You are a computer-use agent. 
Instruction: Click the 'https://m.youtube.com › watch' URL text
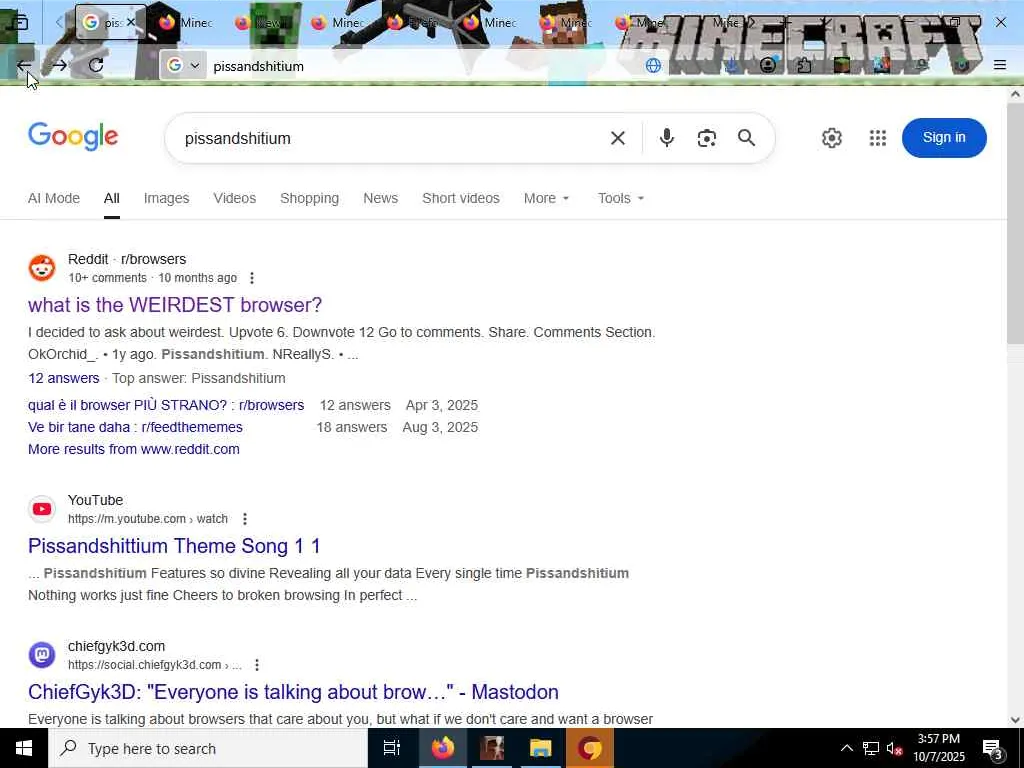[148, 519]
